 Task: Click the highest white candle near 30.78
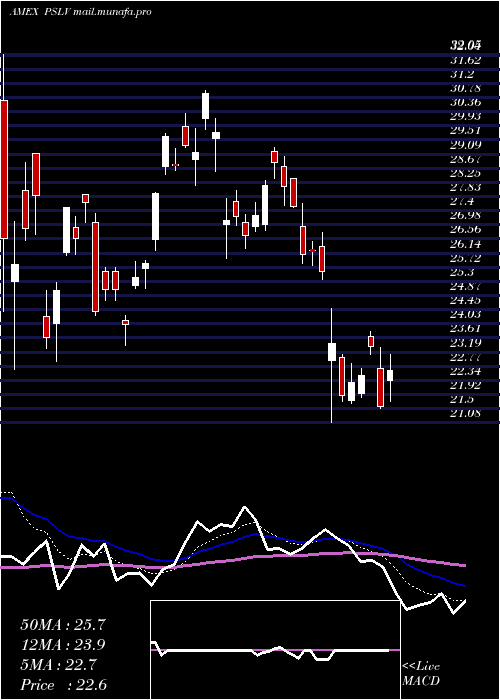pos(205,106)
